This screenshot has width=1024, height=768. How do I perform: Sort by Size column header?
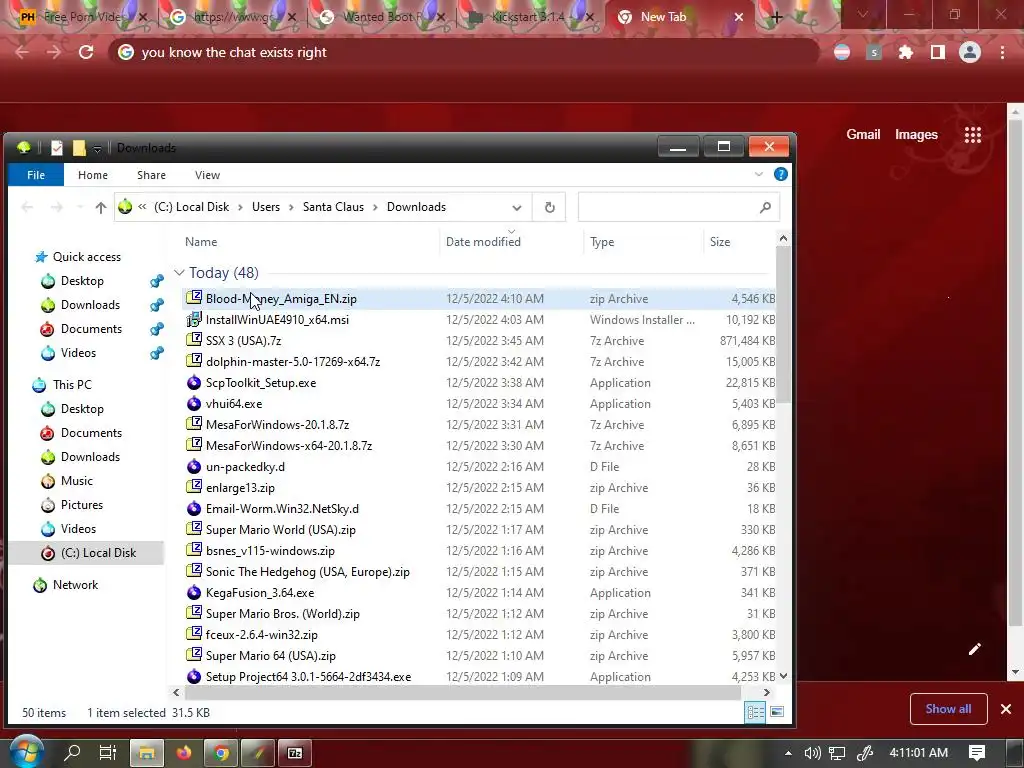coord(720,242)
